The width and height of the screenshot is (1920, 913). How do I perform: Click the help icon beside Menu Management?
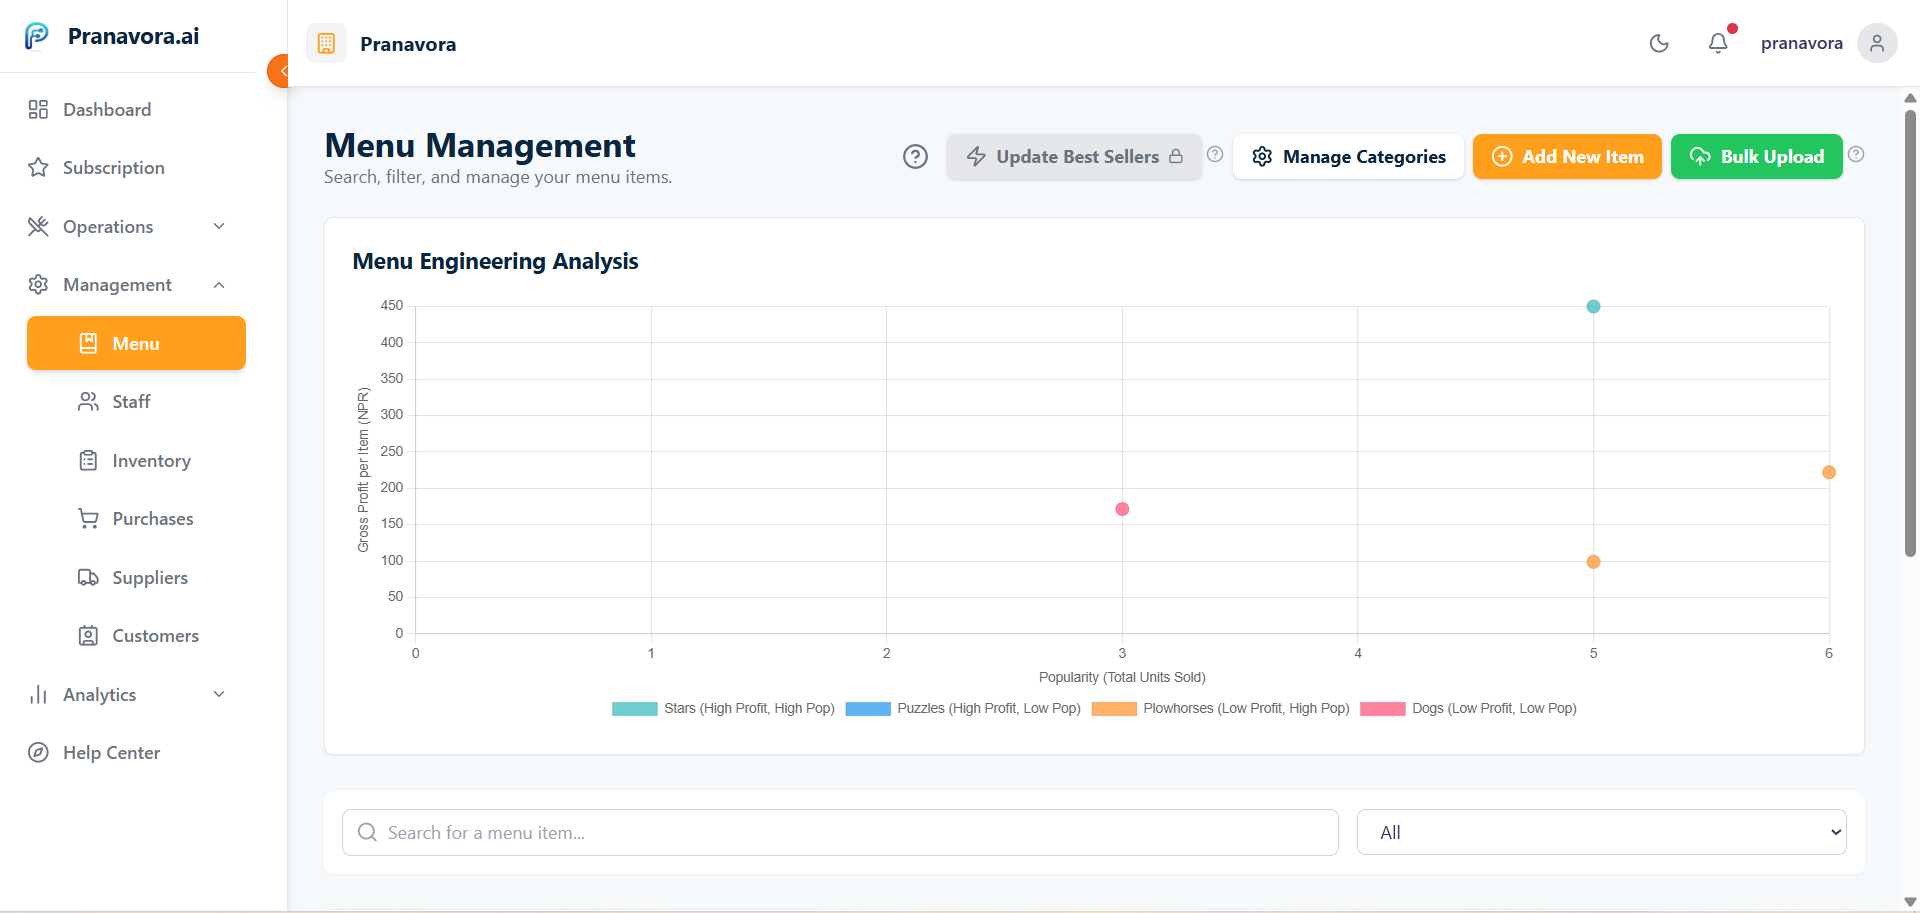point(915,157)
